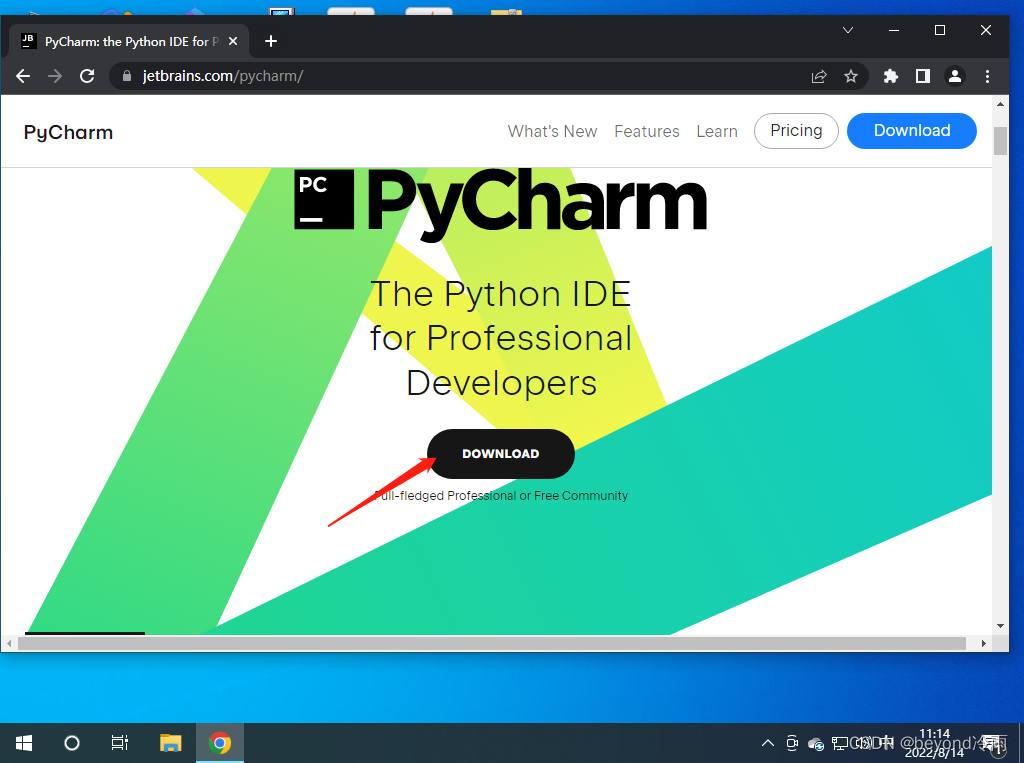Close the PyCharm browser tab
Screen dimensions: 1024x763
tap(233, 41)
